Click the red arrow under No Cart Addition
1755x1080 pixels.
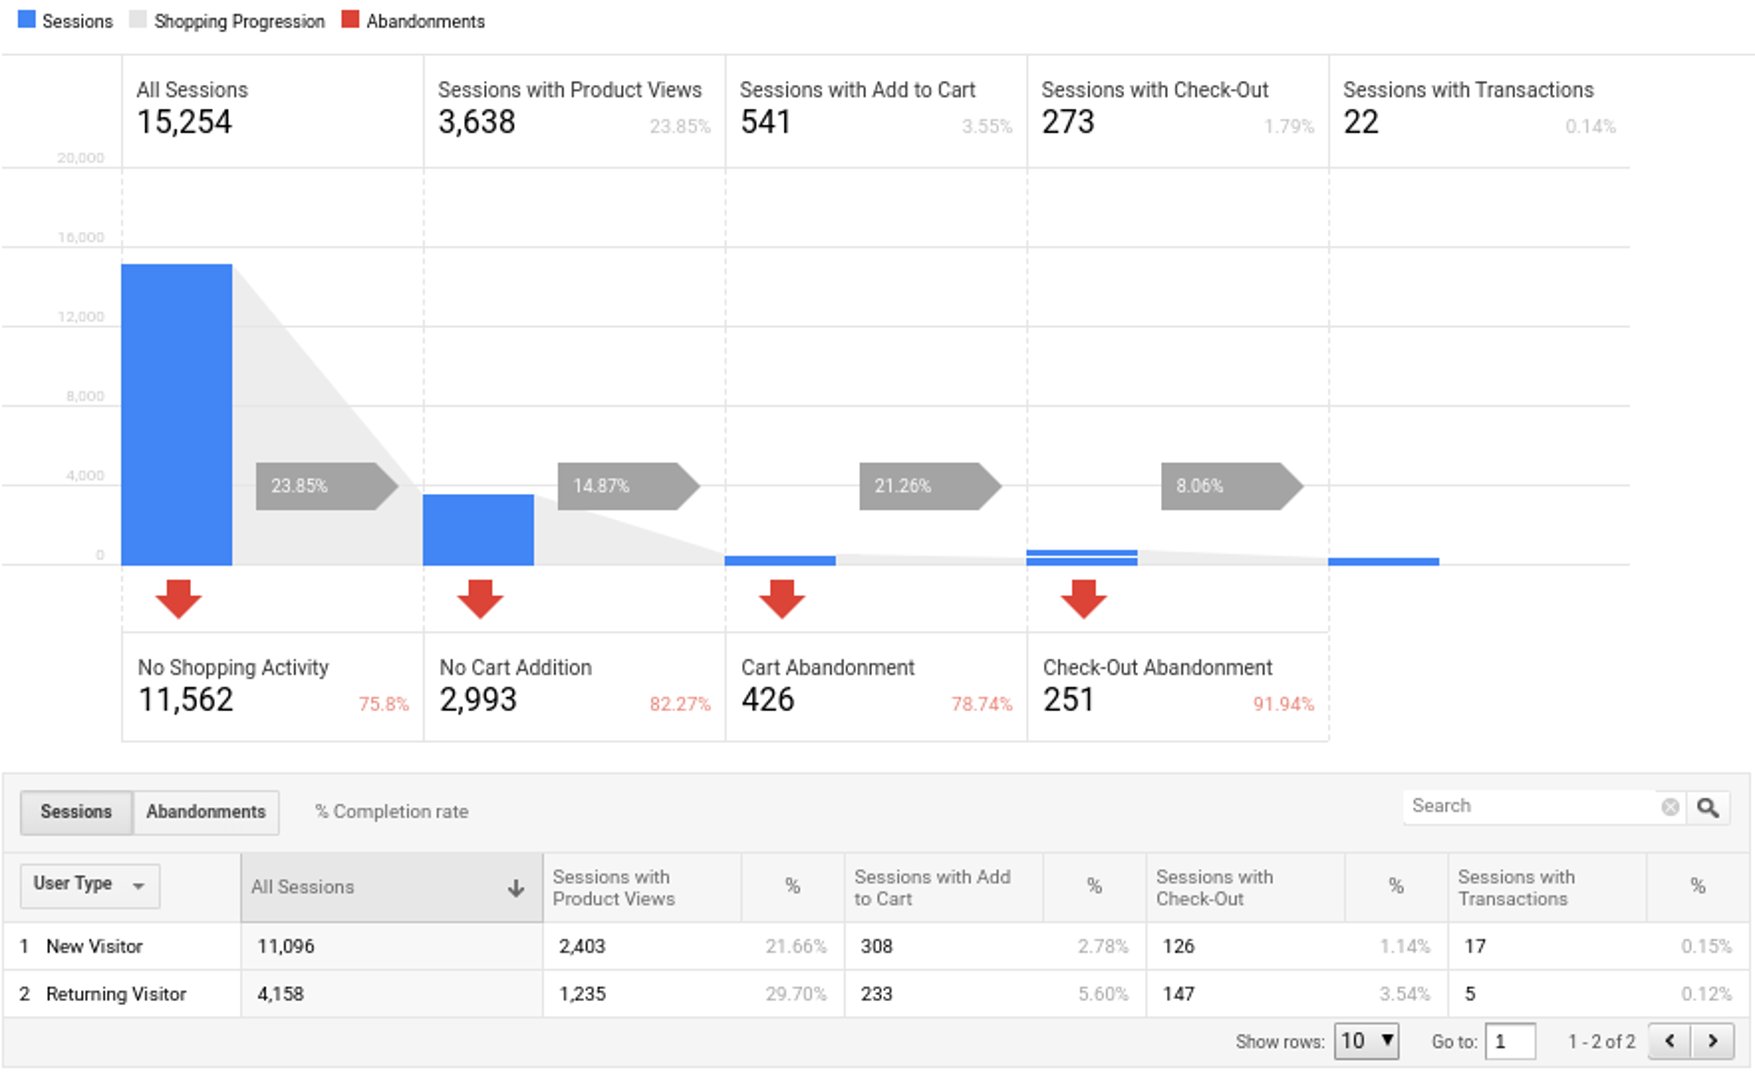pos(481,598)
